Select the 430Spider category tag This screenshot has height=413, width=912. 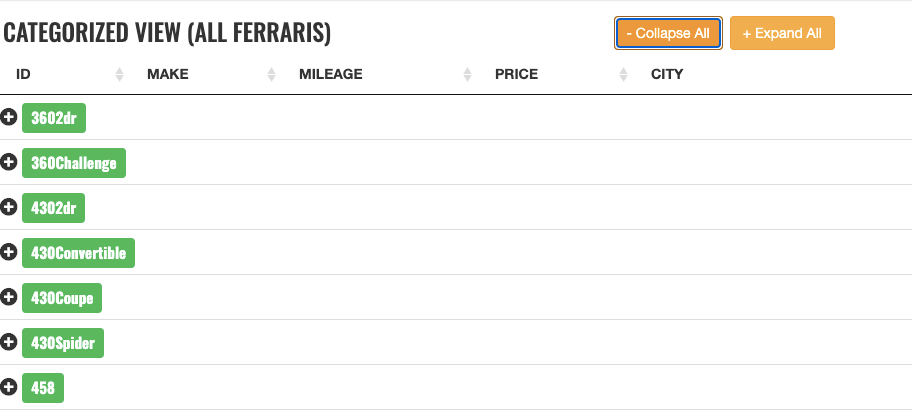[63, 343]
